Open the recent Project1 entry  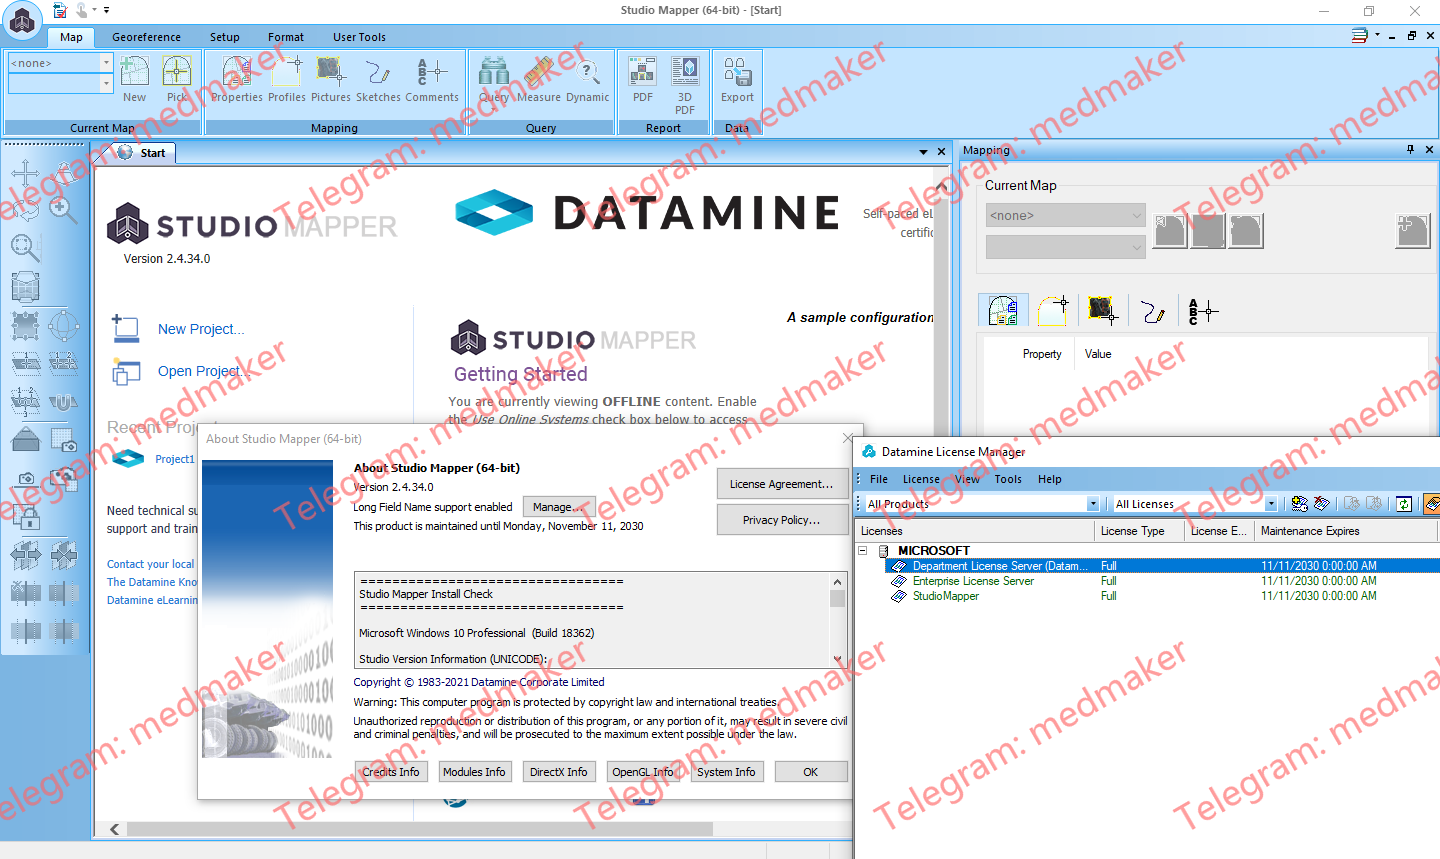point(175,459)
